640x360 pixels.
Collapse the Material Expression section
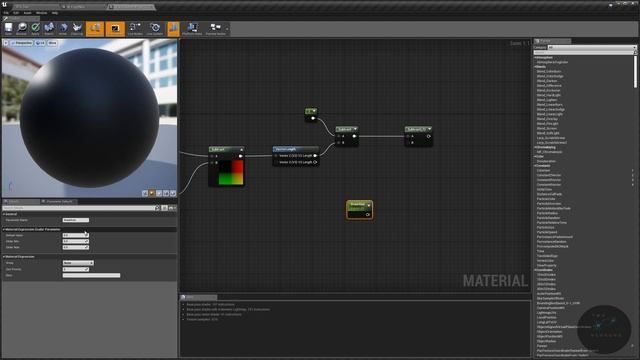[4, 257]
